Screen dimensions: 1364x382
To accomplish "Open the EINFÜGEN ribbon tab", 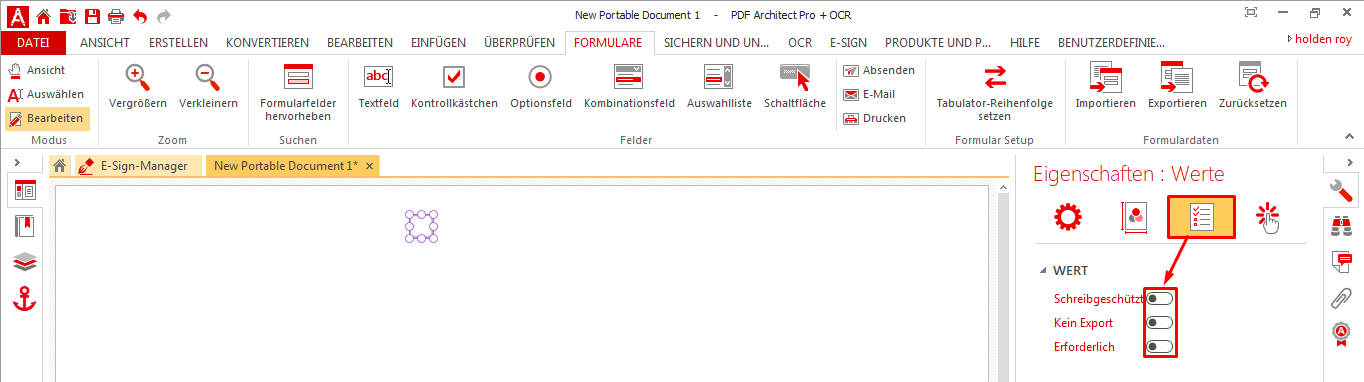I will coord(438,43).
